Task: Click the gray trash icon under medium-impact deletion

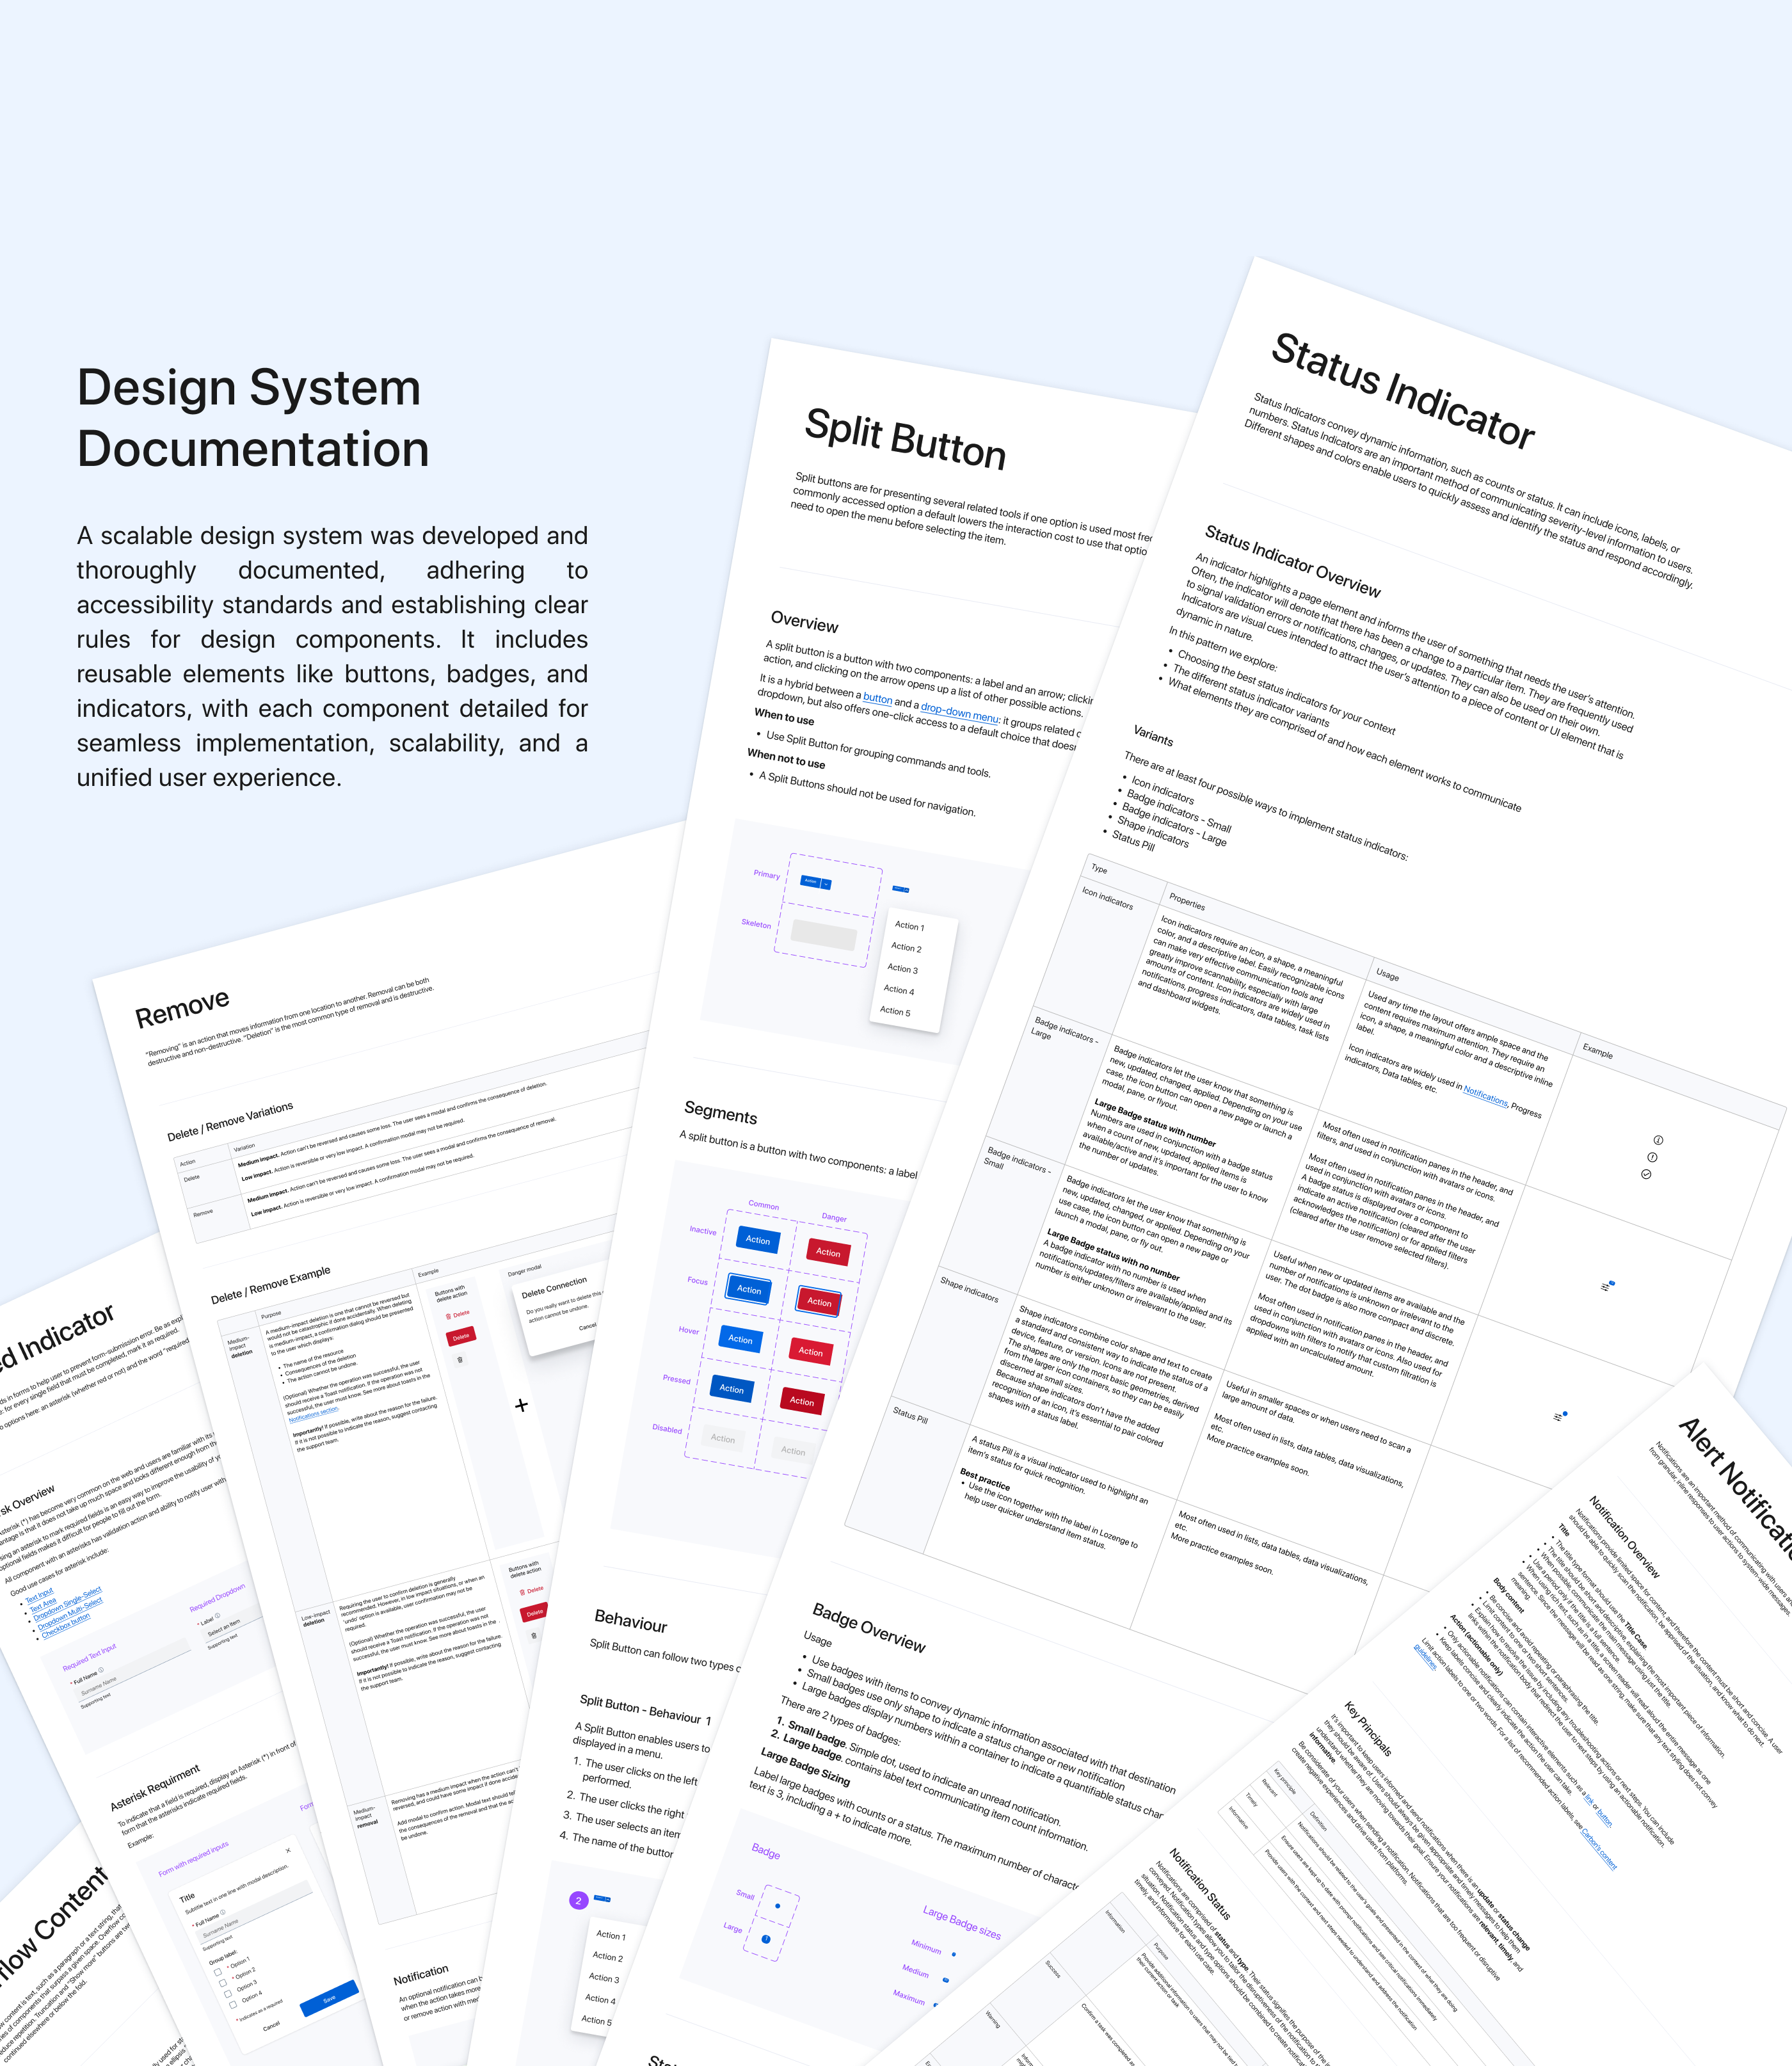Action: pyautogui.click(x=460, y=1360)
